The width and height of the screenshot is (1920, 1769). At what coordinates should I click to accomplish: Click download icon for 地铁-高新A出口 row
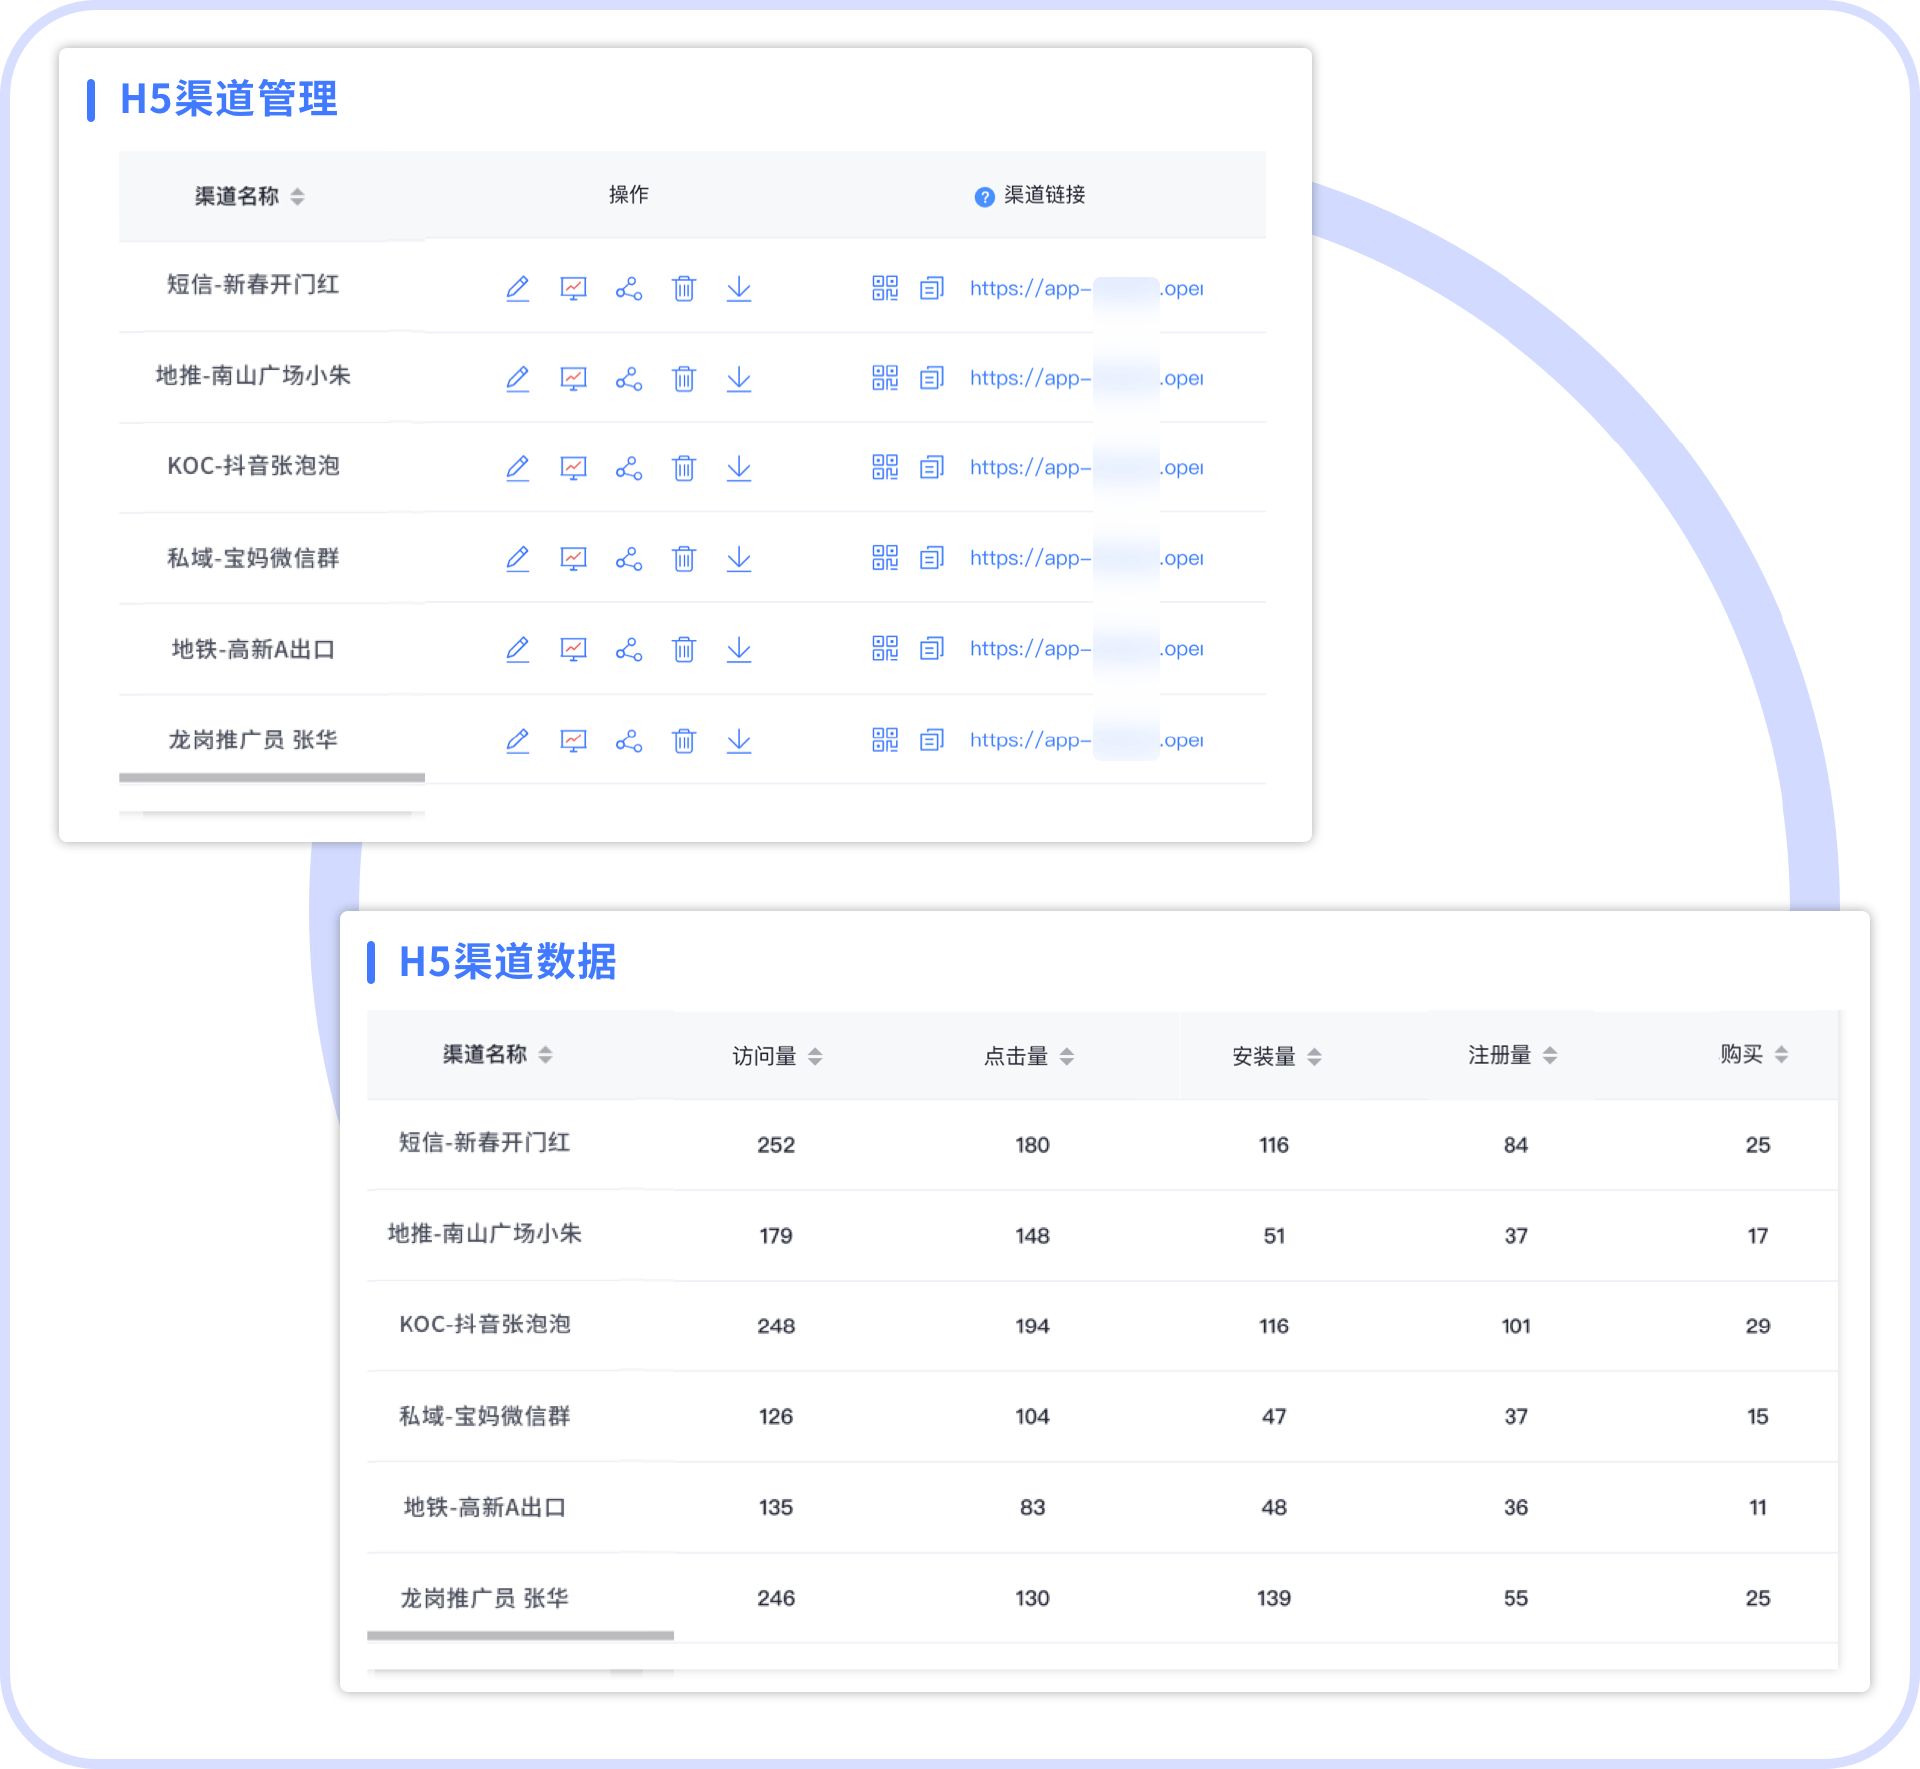click(739, 649)
